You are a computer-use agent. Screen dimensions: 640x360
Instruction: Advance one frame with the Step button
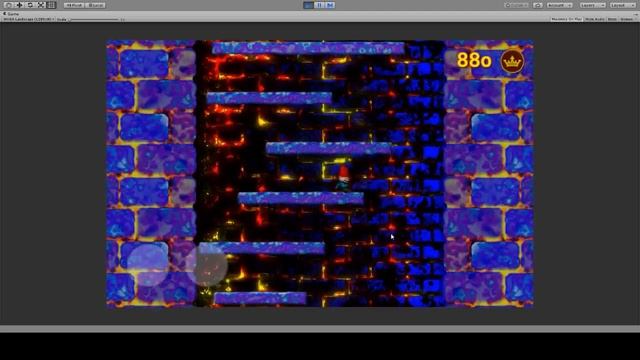coord(330,5)
